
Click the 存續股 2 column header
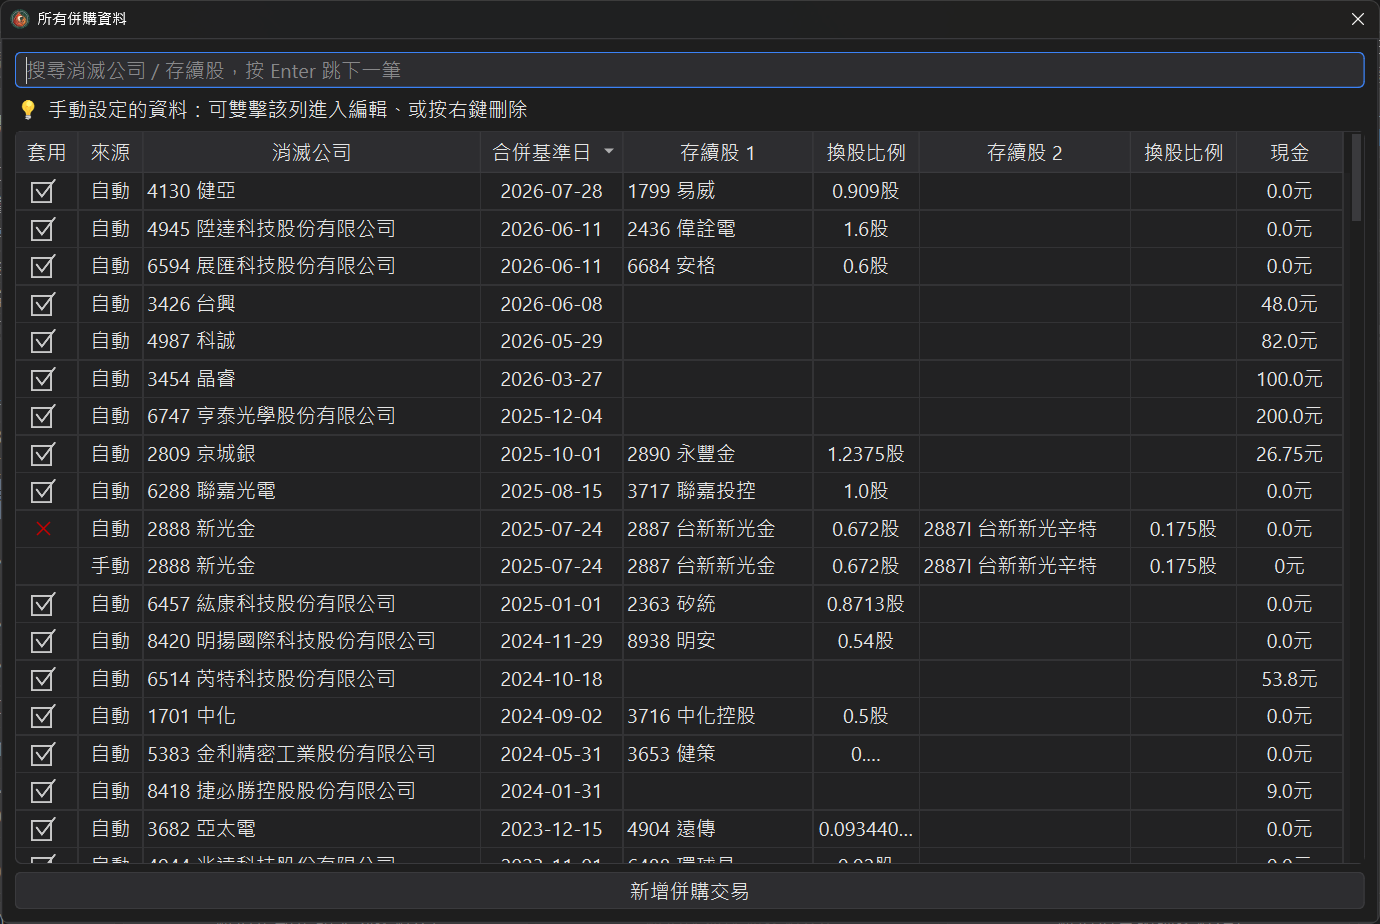1025,152
